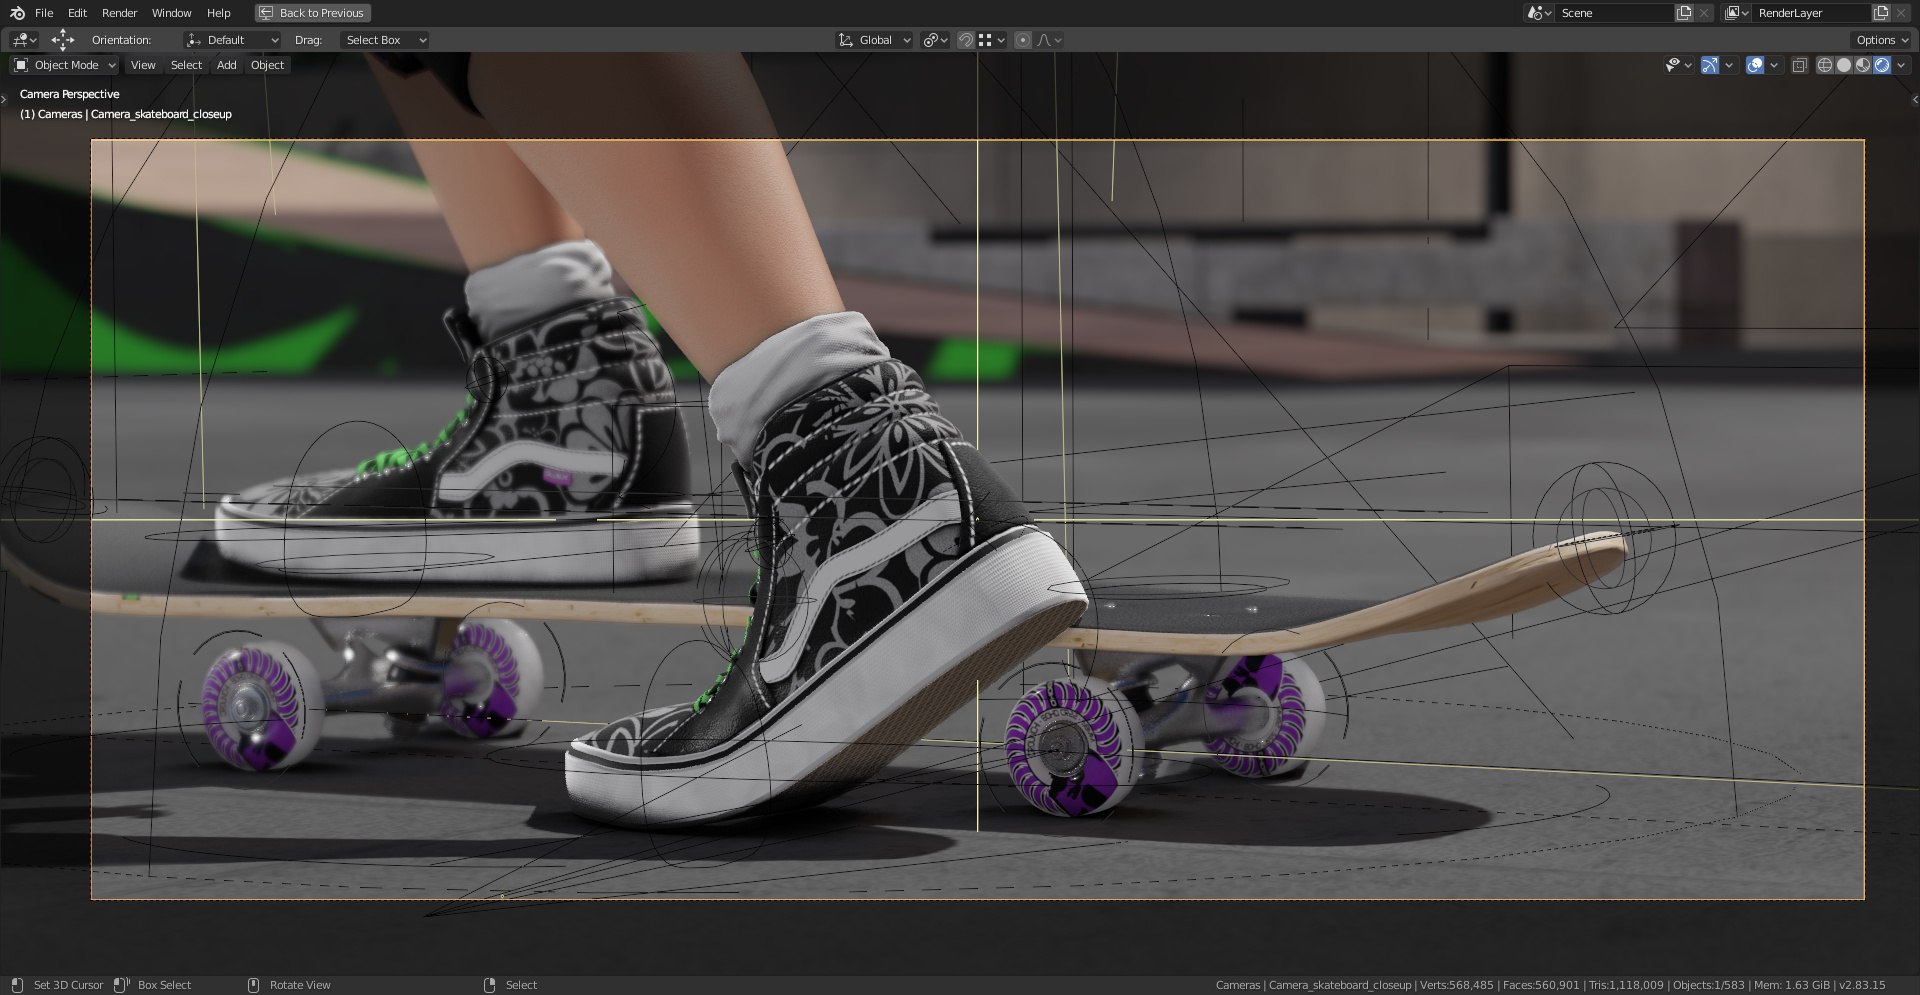Open the viewport shading options dropdown

click(x=1901, y=65)
